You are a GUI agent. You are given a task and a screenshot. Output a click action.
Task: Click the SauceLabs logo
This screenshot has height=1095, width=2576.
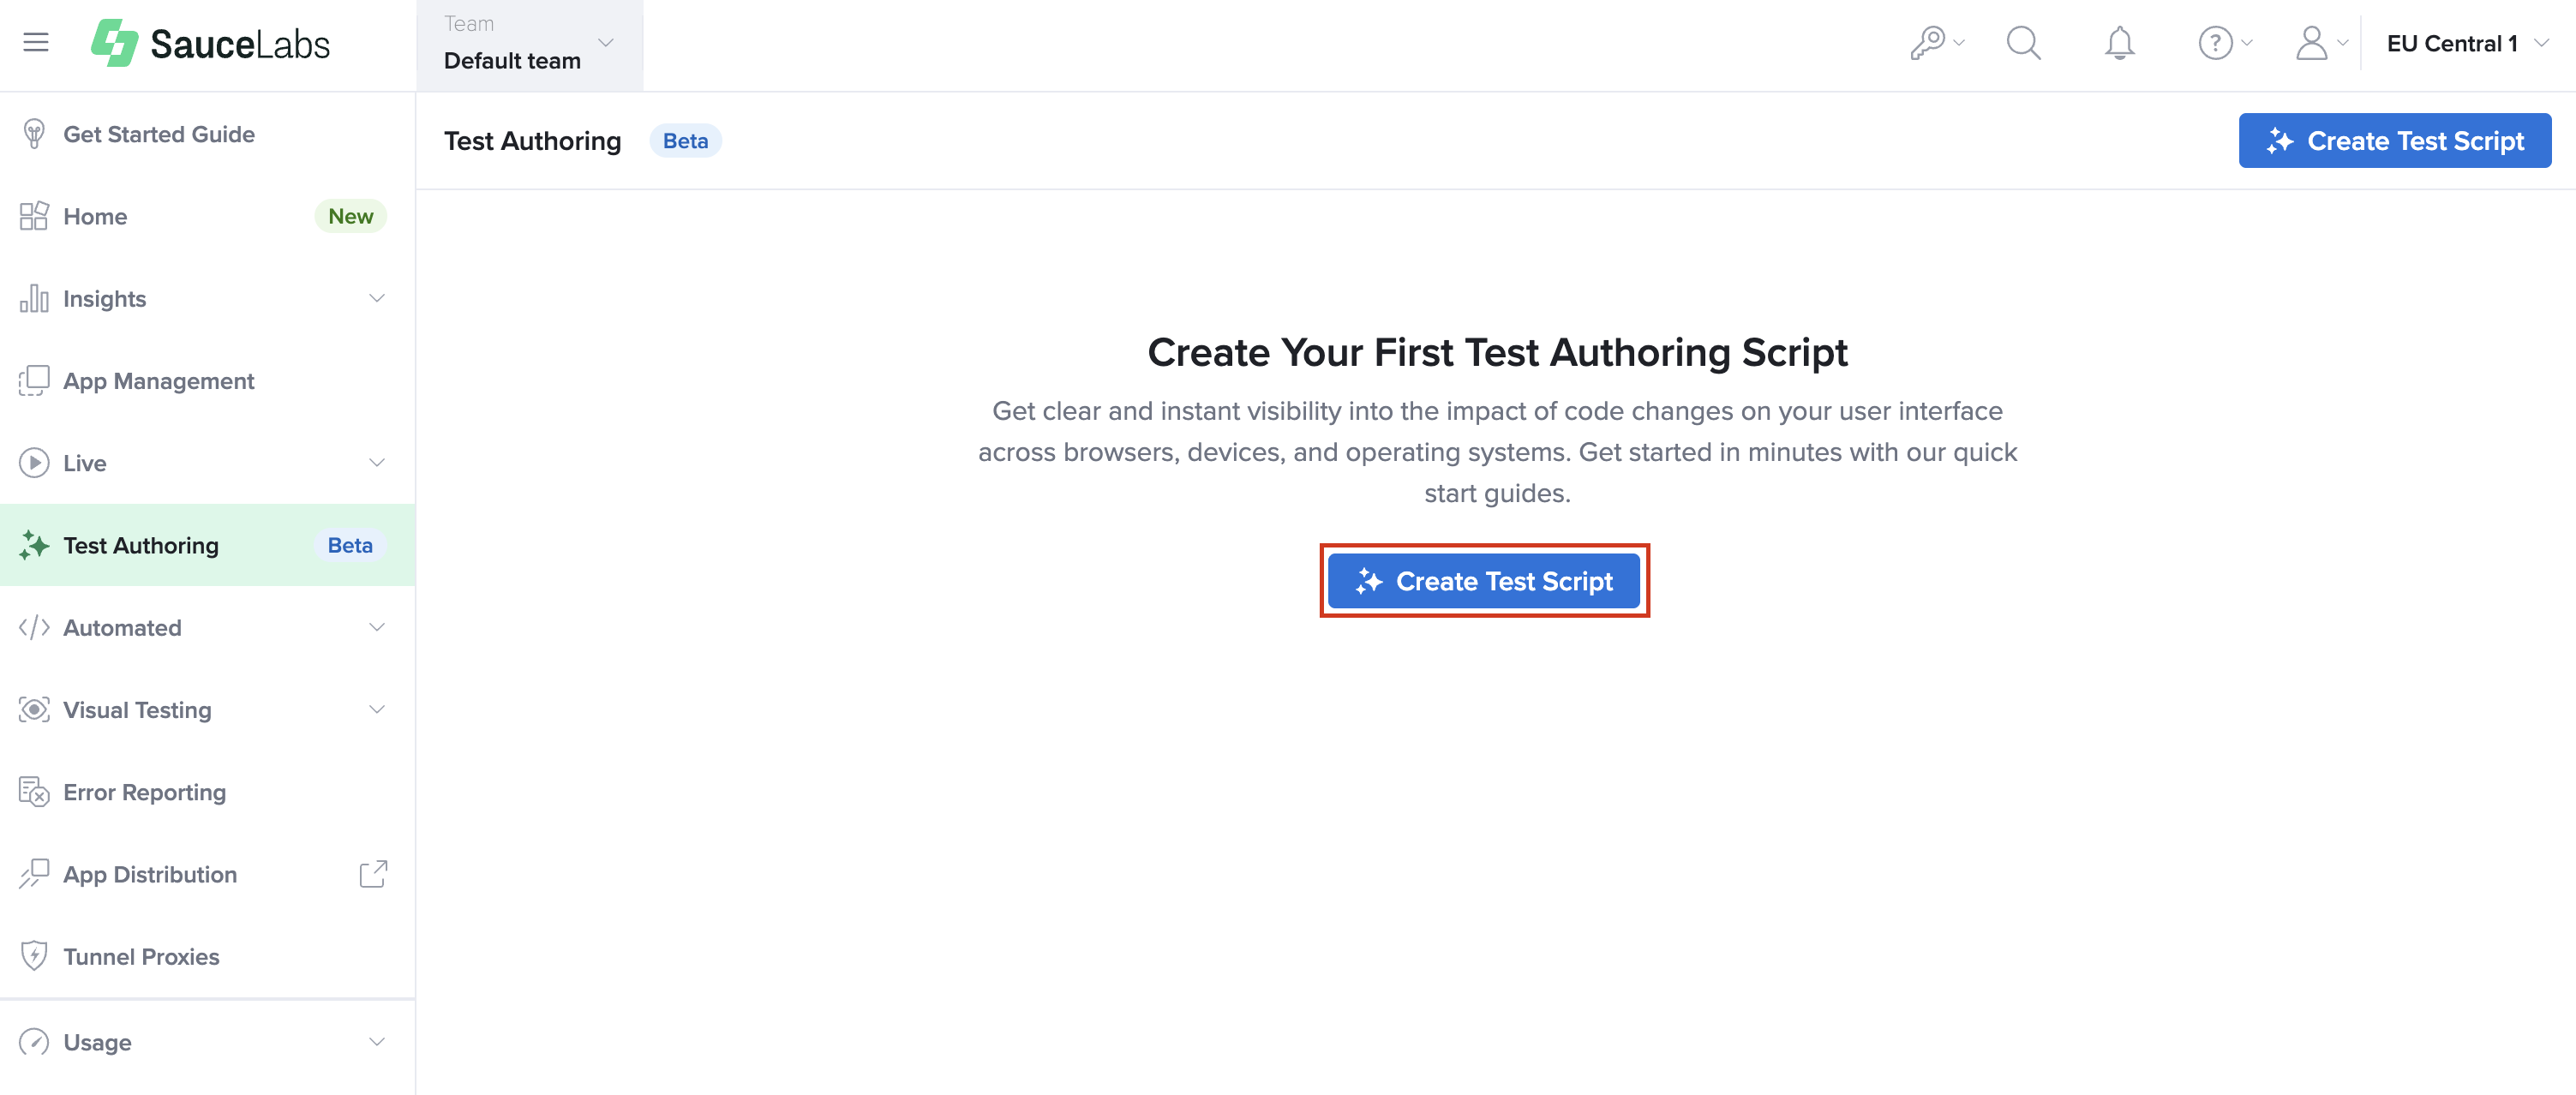(210, 43)
